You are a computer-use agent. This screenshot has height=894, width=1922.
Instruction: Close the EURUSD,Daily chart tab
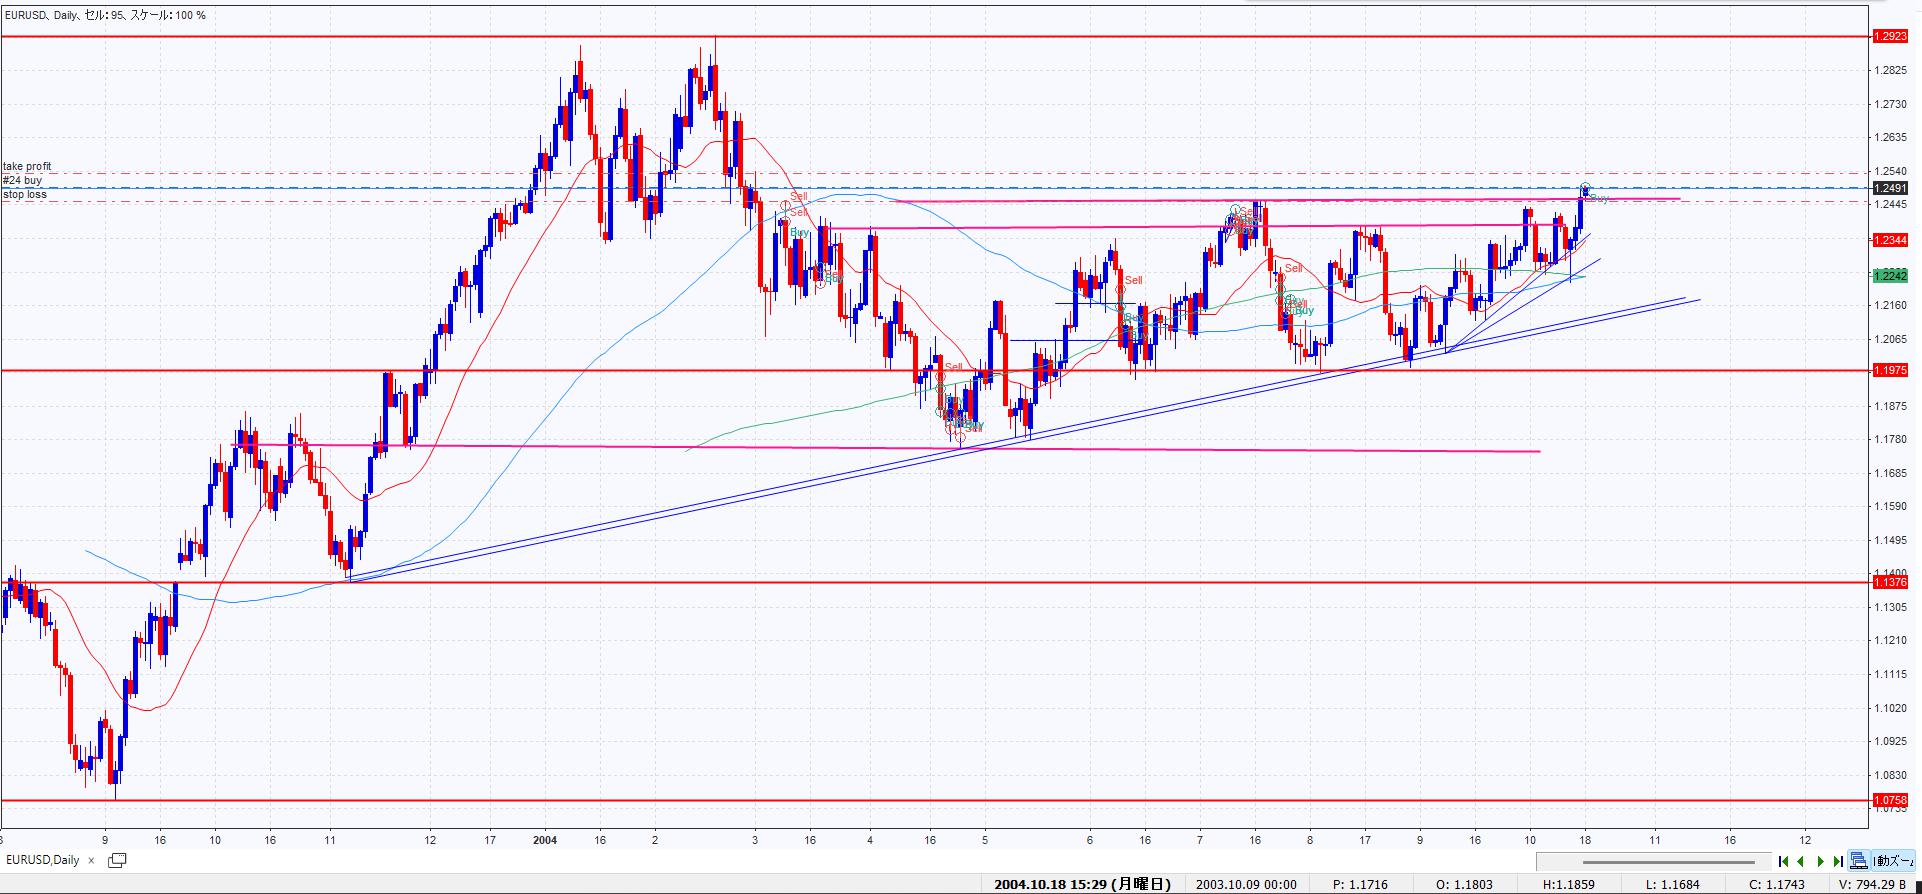[x=91, y=860]
